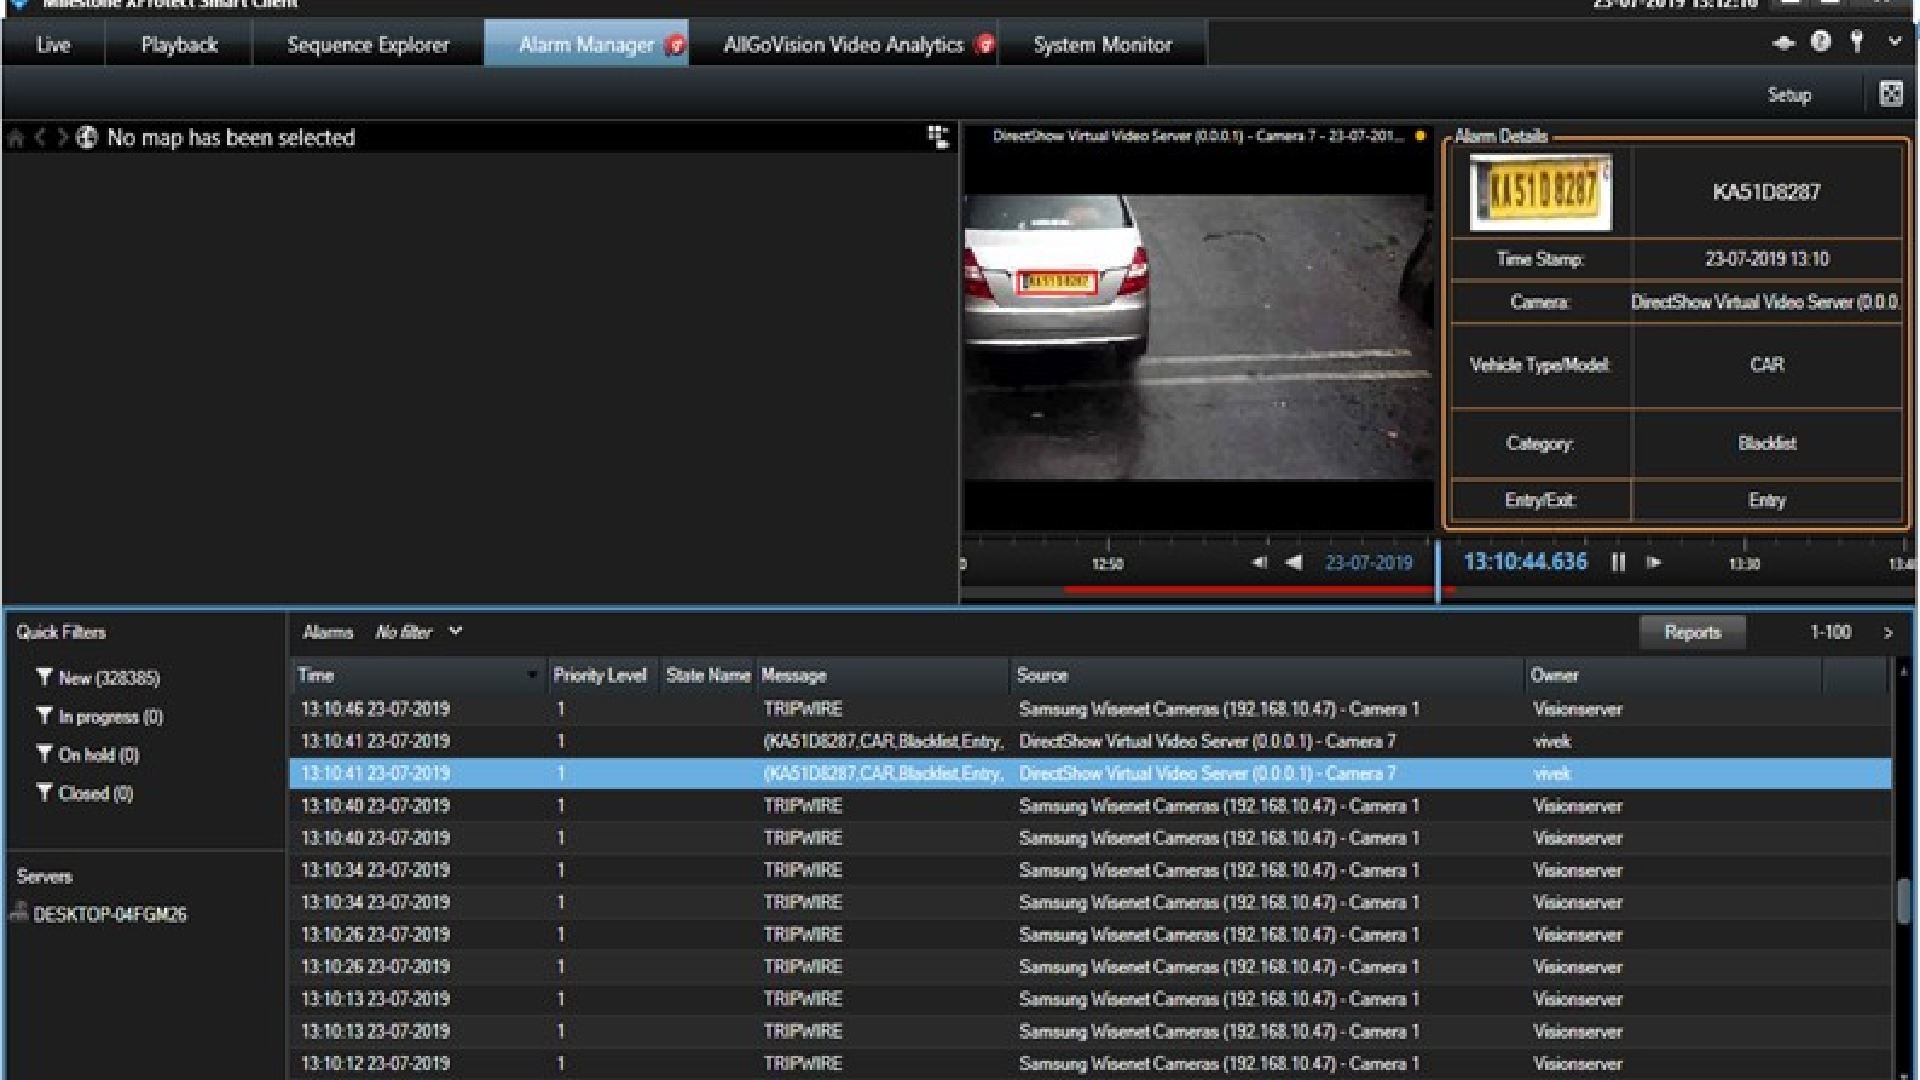Click the alarm list vertical scrollbar

click(x=1904, y=900)
